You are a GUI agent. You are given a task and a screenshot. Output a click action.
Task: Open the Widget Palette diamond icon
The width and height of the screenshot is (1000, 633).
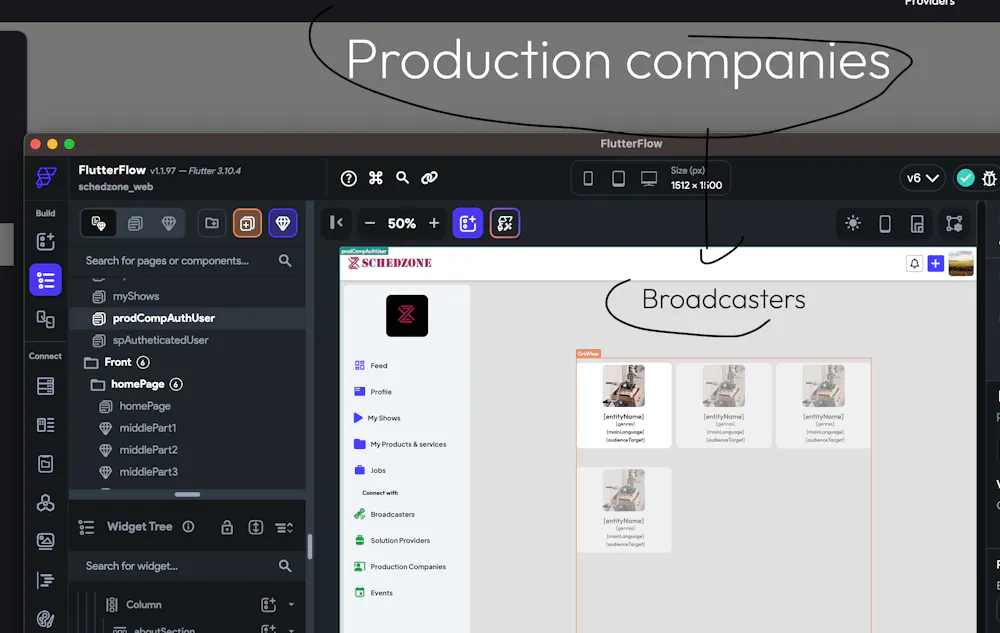click(x=283, y=222)
